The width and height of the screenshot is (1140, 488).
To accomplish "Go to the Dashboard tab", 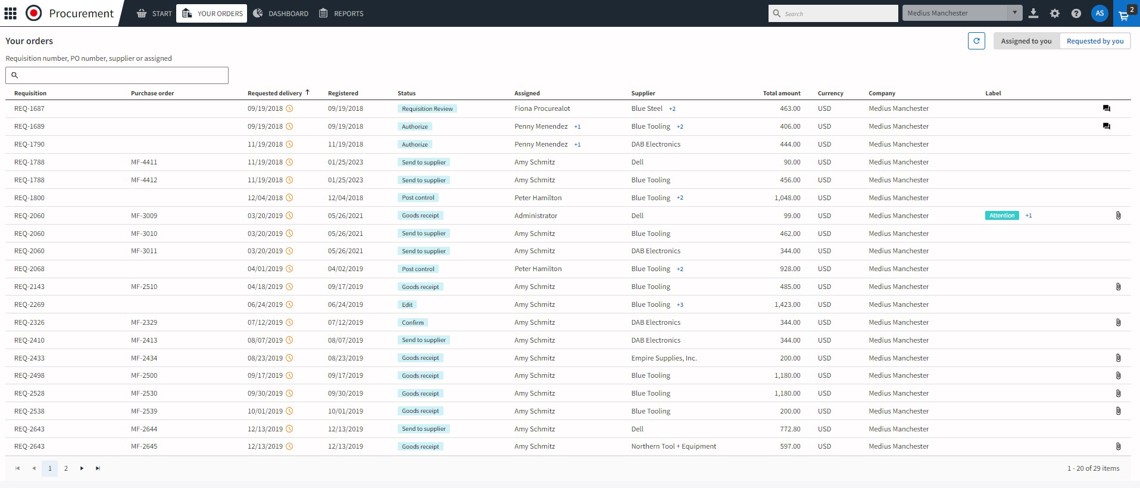I will 280,13.
